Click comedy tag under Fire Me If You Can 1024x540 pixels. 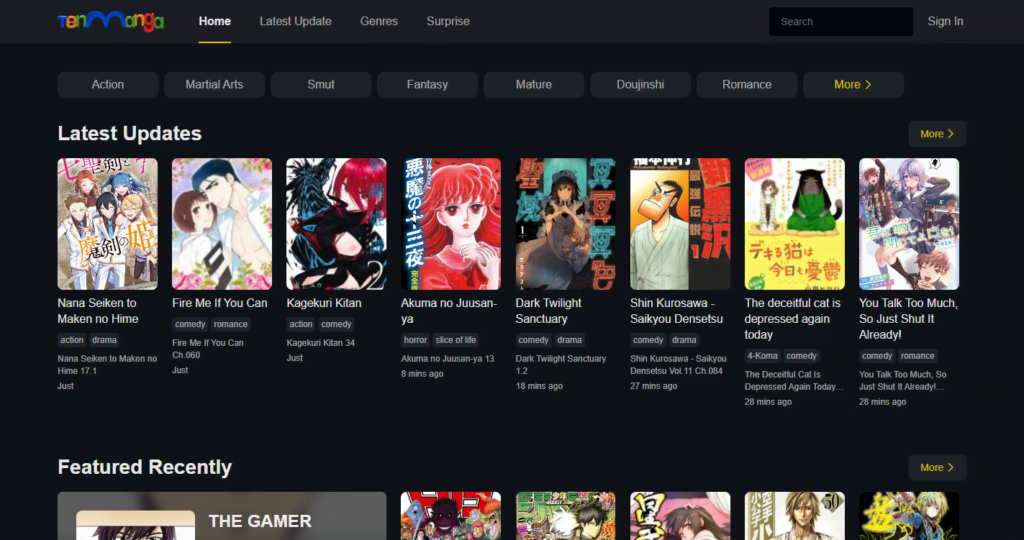190,325
